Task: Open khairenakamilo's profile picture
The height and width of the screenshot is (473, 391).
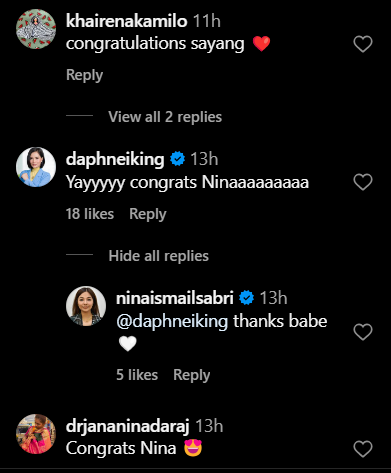Action: (x=36, y=29)
